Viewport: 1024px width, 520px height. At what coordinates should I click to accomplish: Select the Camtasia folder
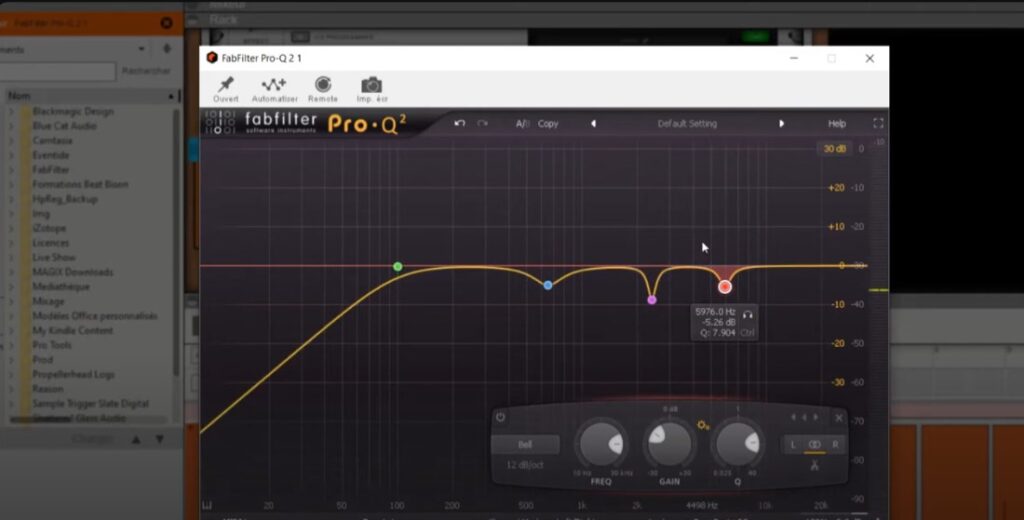point(52,140)
